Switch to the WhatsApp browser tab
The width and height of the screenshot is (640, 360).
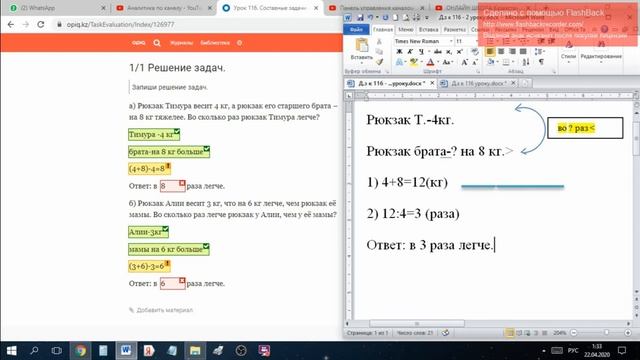click(x=57, y=8)
